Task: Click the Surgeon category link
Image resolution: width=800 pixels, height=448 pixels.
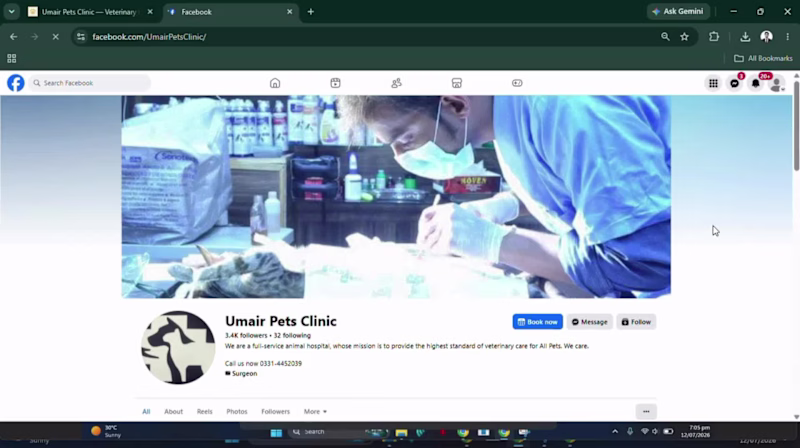Action: (244, 374)
